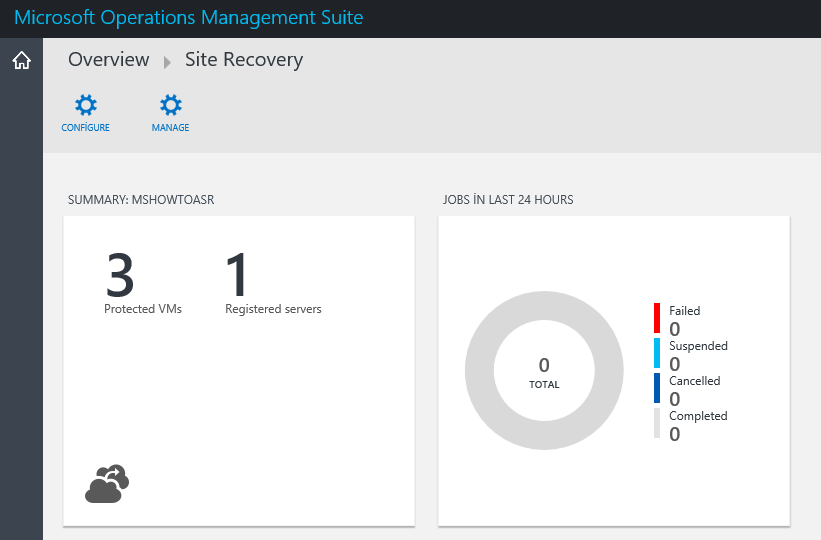Open the Manage gear icon
Screen dimensions: 821x540
171,105
